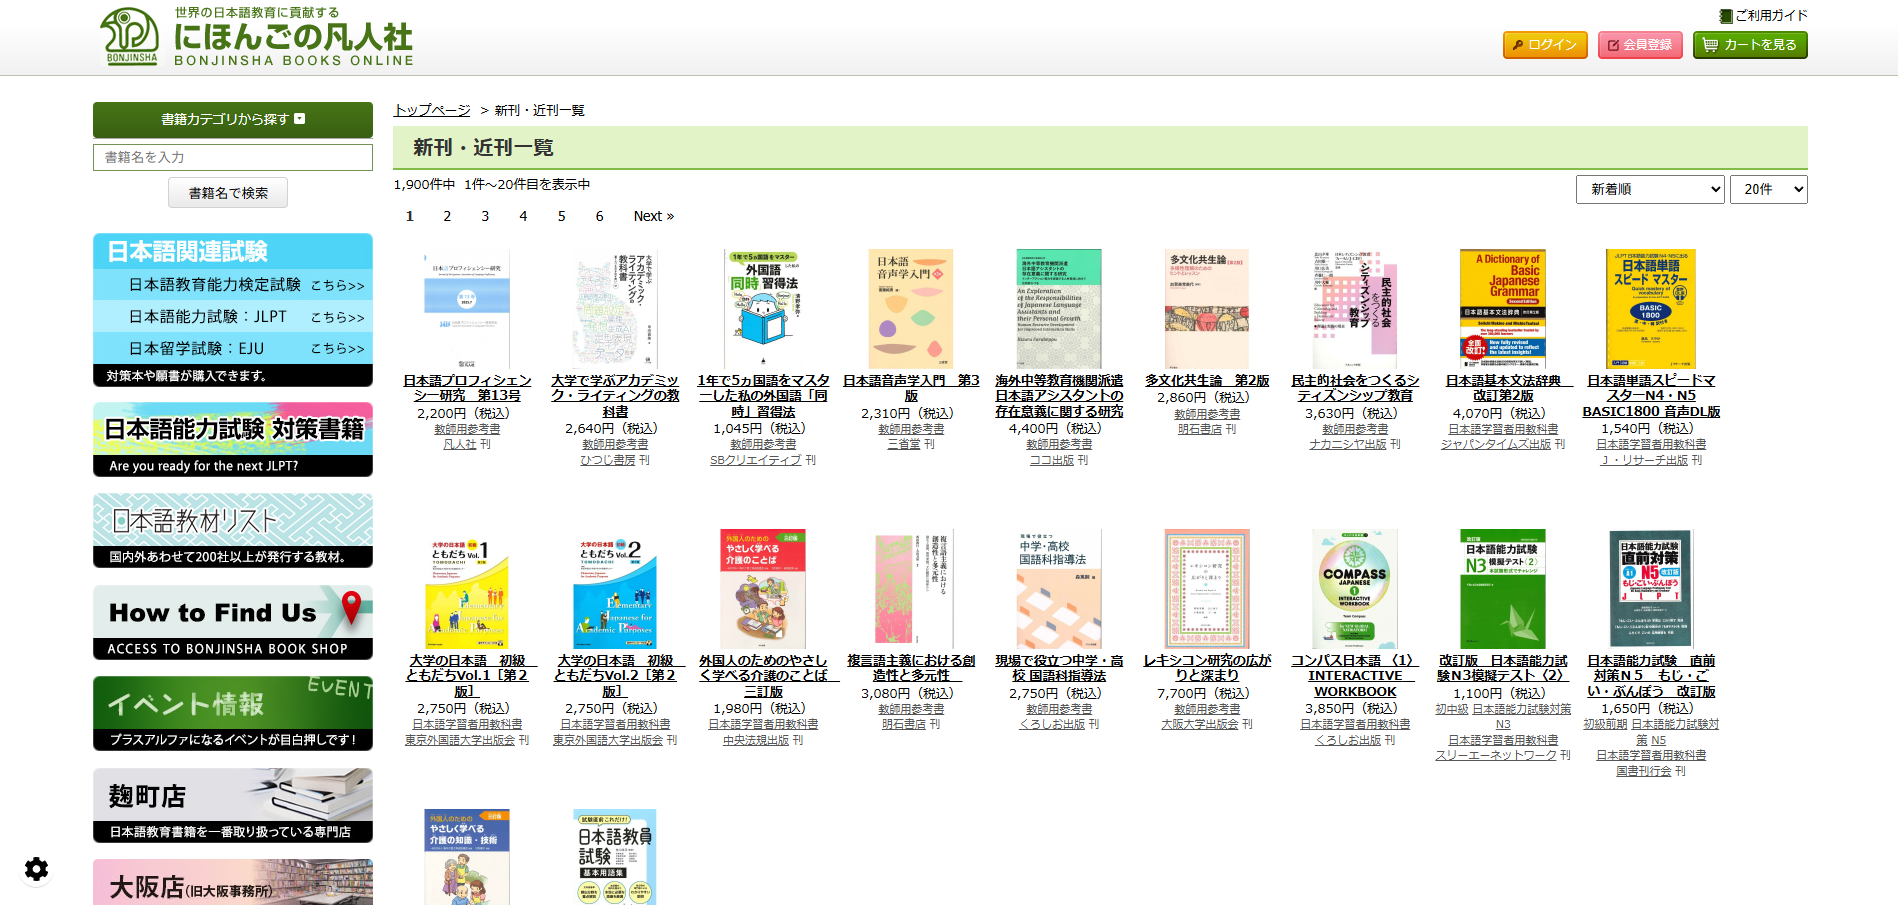The image size is (1898, 905).
Task: Click publisher link J・リサーチ出版
Action: (x=1644, y=460)
